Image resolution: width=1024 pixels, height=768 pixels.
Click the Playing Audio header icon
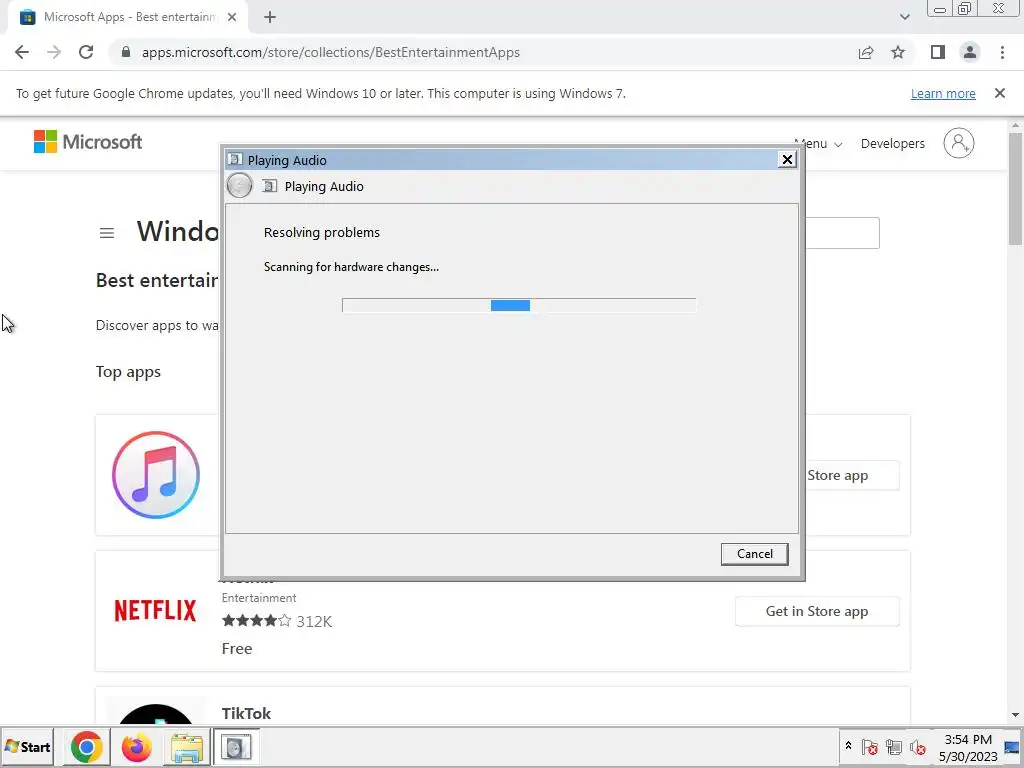click(269, 186)
